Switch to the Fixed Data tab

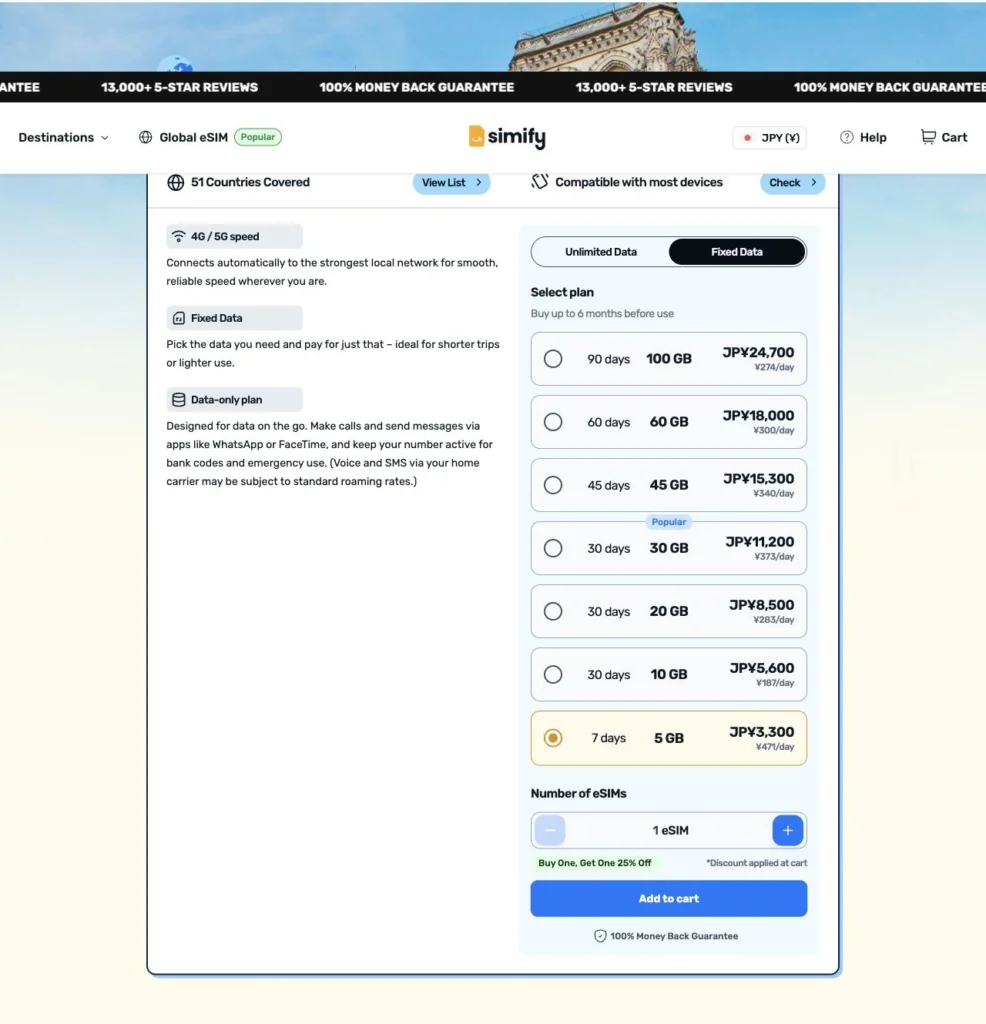(737, 252)
